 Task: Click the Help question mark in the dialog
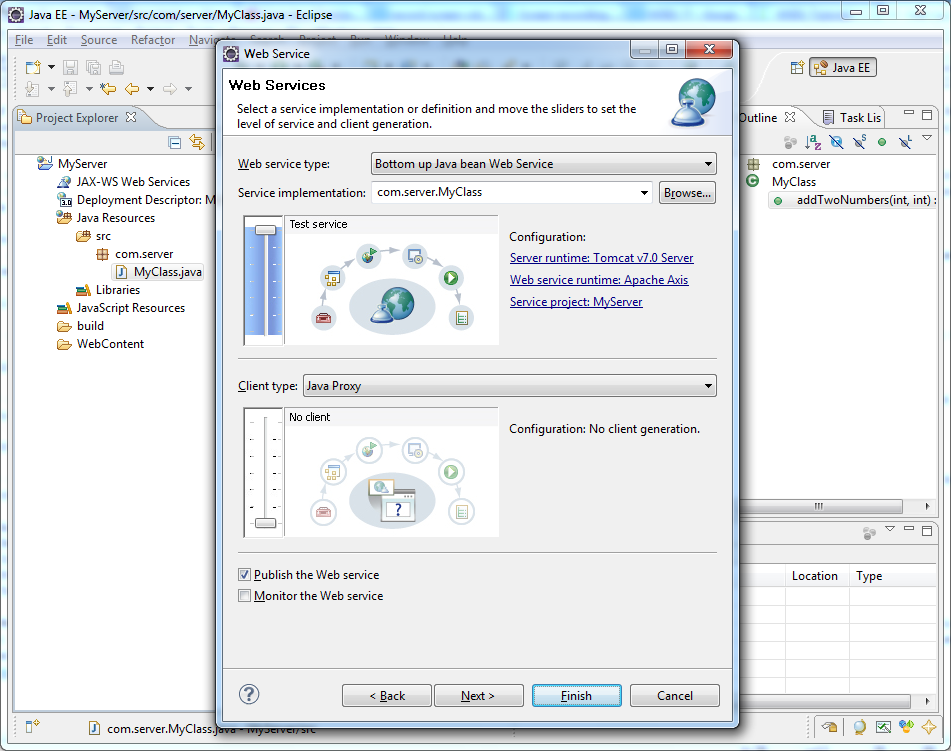249,694
